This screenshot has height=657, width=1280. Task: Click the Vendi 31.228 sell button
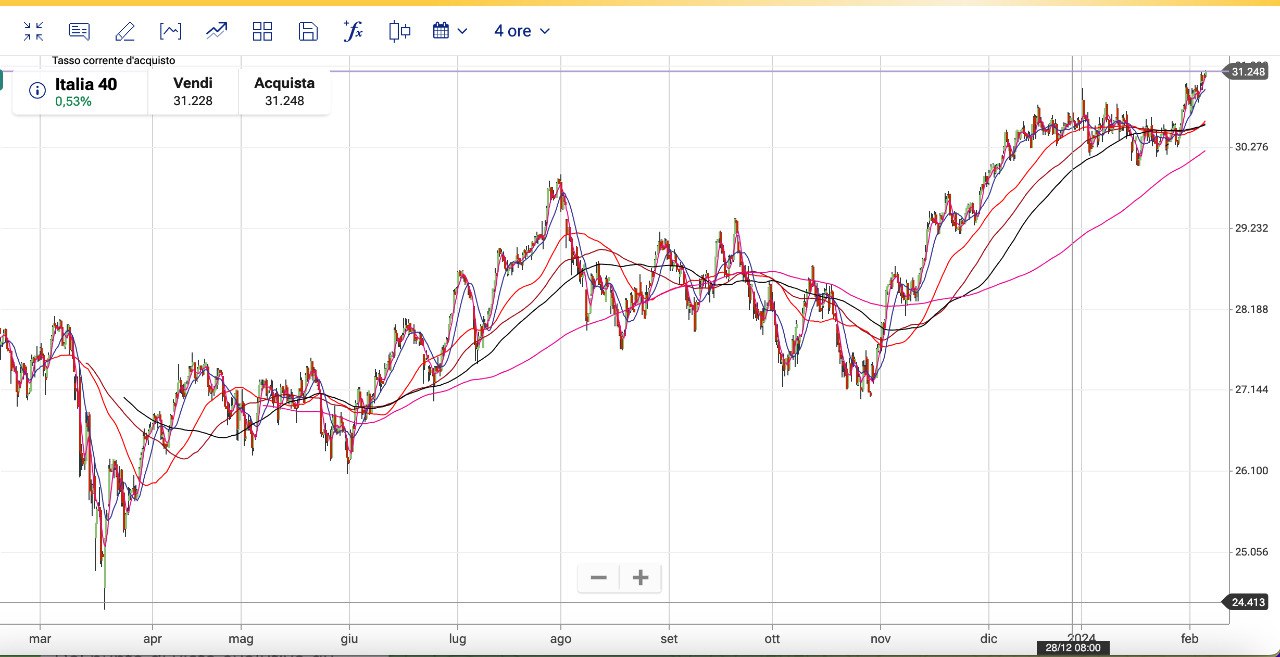pos(193,91)
